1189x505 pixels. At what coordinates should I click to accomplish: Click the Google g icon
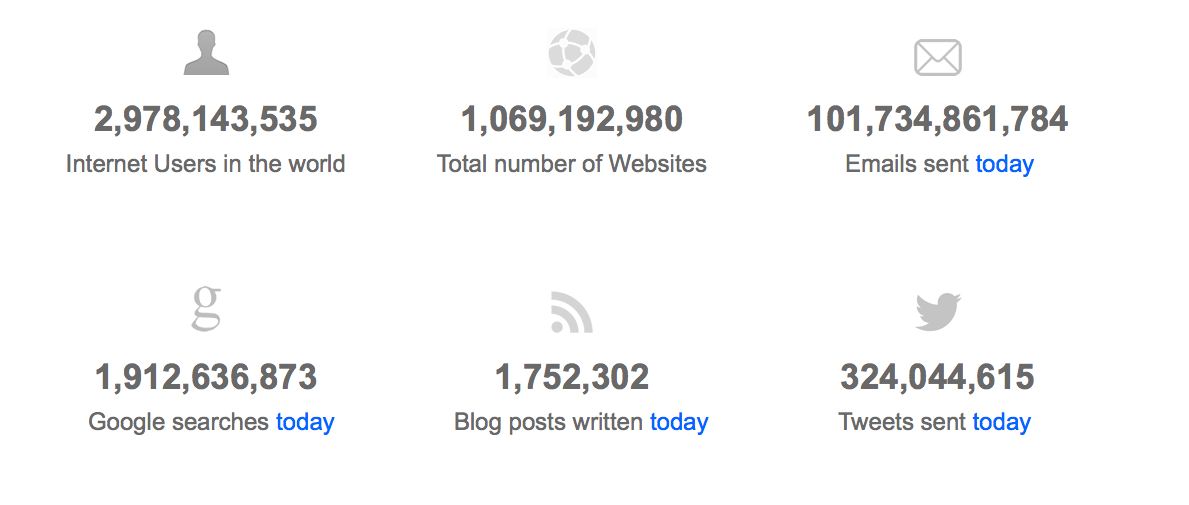click(206, 309)
